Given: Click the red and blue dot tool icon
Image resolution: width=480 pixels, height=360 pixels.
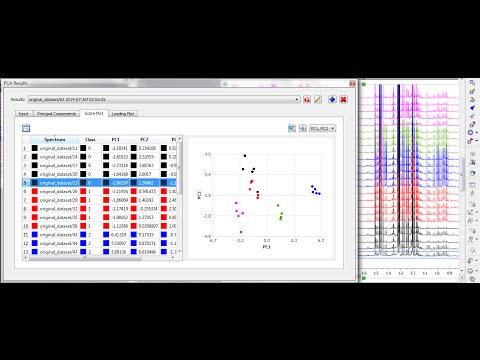Looking at the screenshot, I should [x=471, y=141].
